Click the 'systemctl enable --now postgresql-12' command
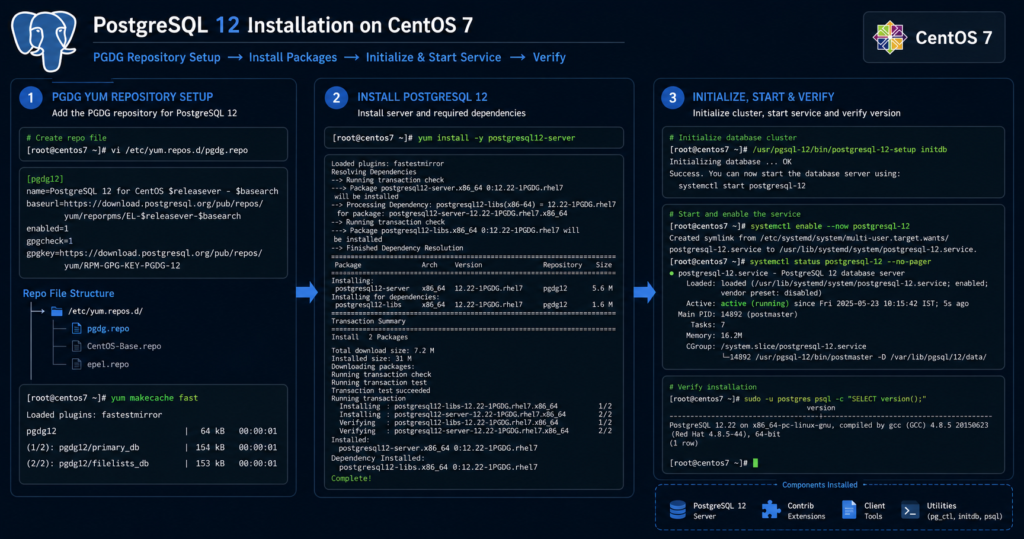The image size is (1024, 539). pyautogui.click(x=830, y=226)
